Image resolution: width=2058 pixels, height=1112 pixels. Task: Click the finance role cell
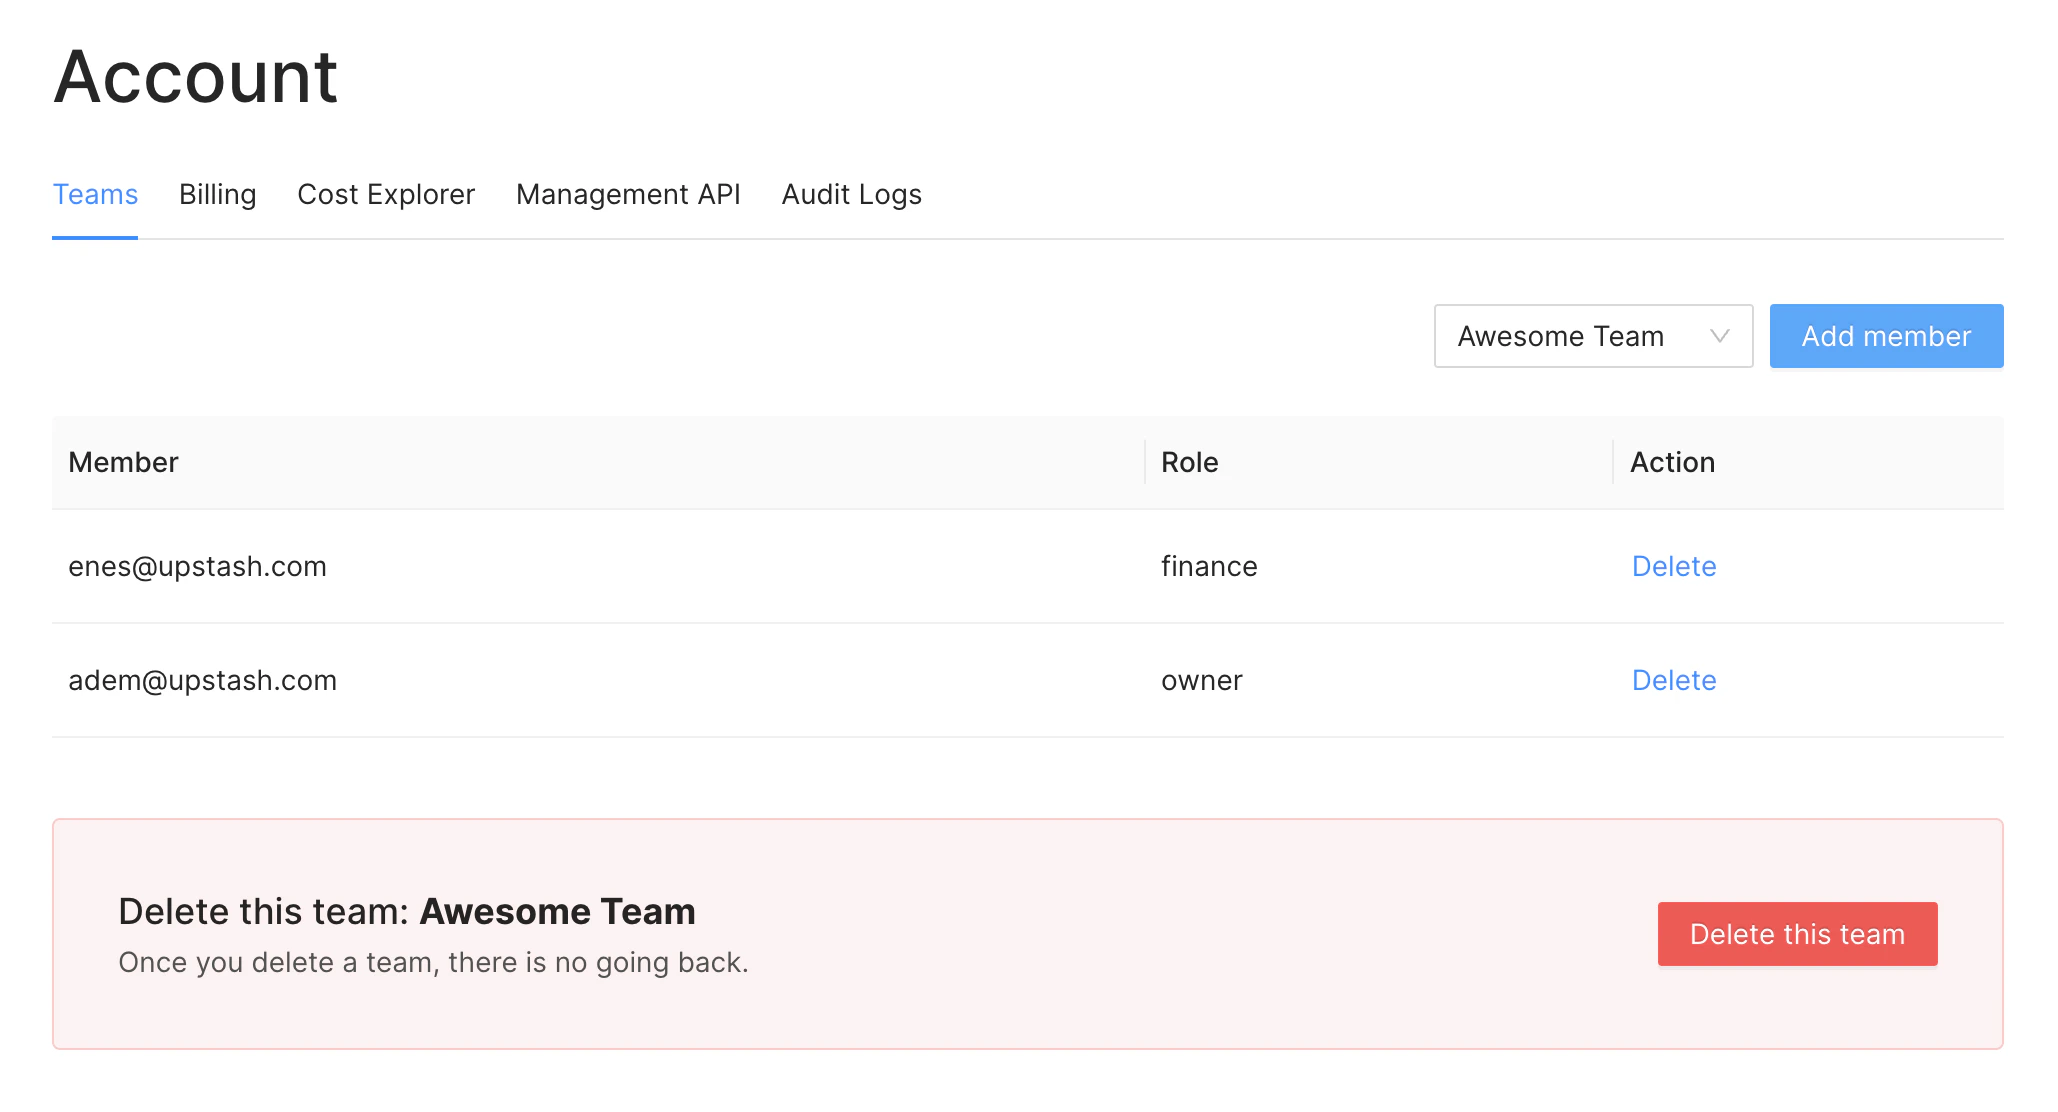click(1208, 566)
